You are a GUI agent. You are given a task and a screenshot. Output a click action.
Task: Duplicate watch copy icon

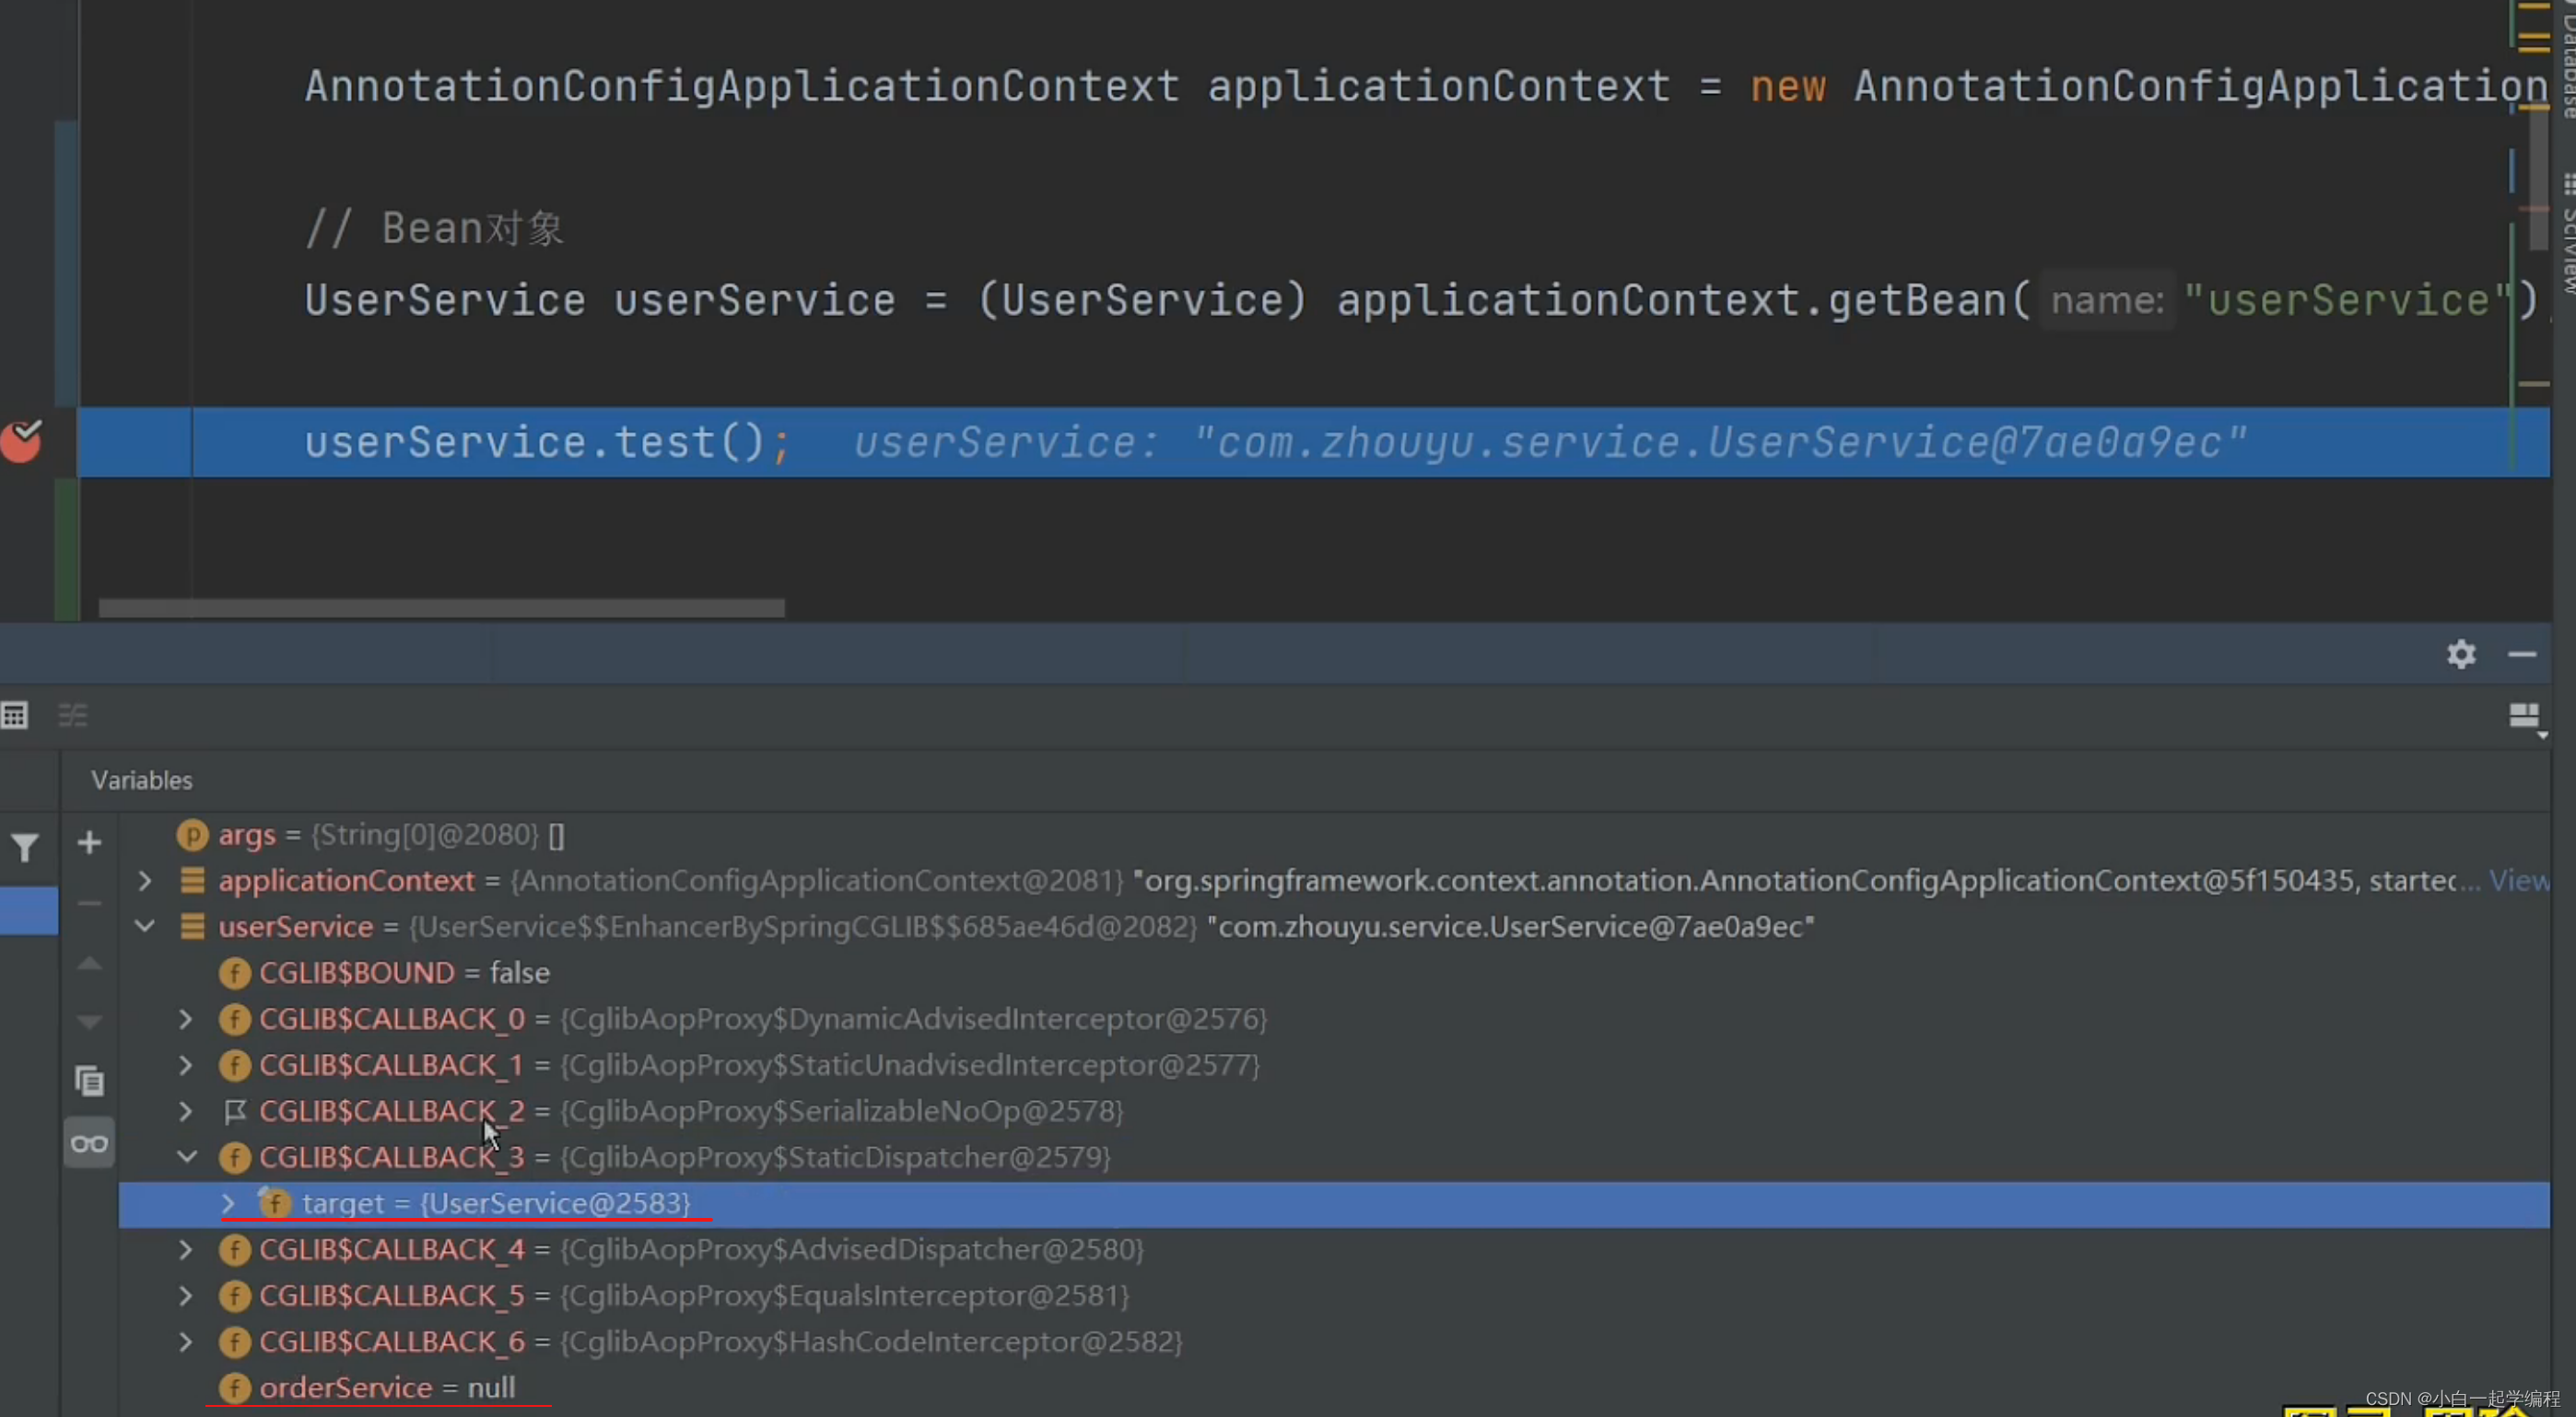(89, 1081)
